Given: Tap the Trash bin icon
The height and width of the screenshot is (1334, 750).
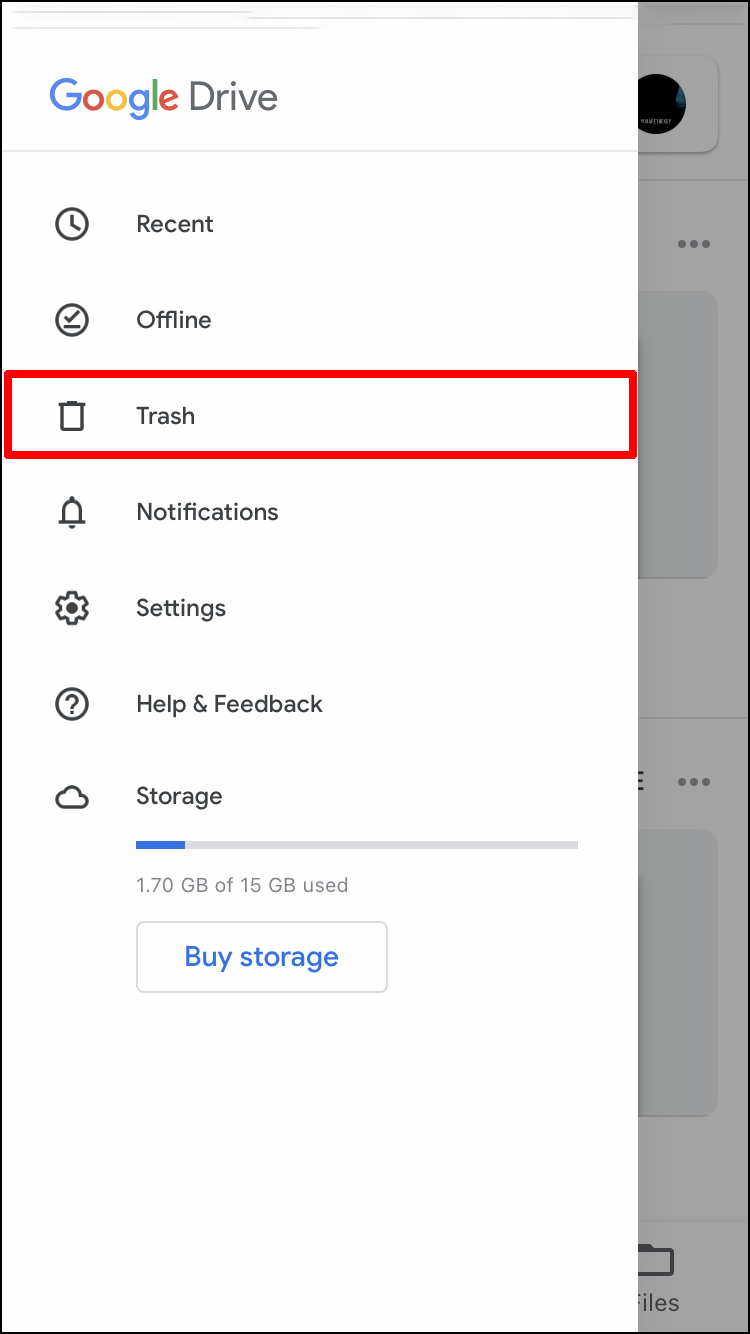Looking at the screenshot, I should click(71, 415).
